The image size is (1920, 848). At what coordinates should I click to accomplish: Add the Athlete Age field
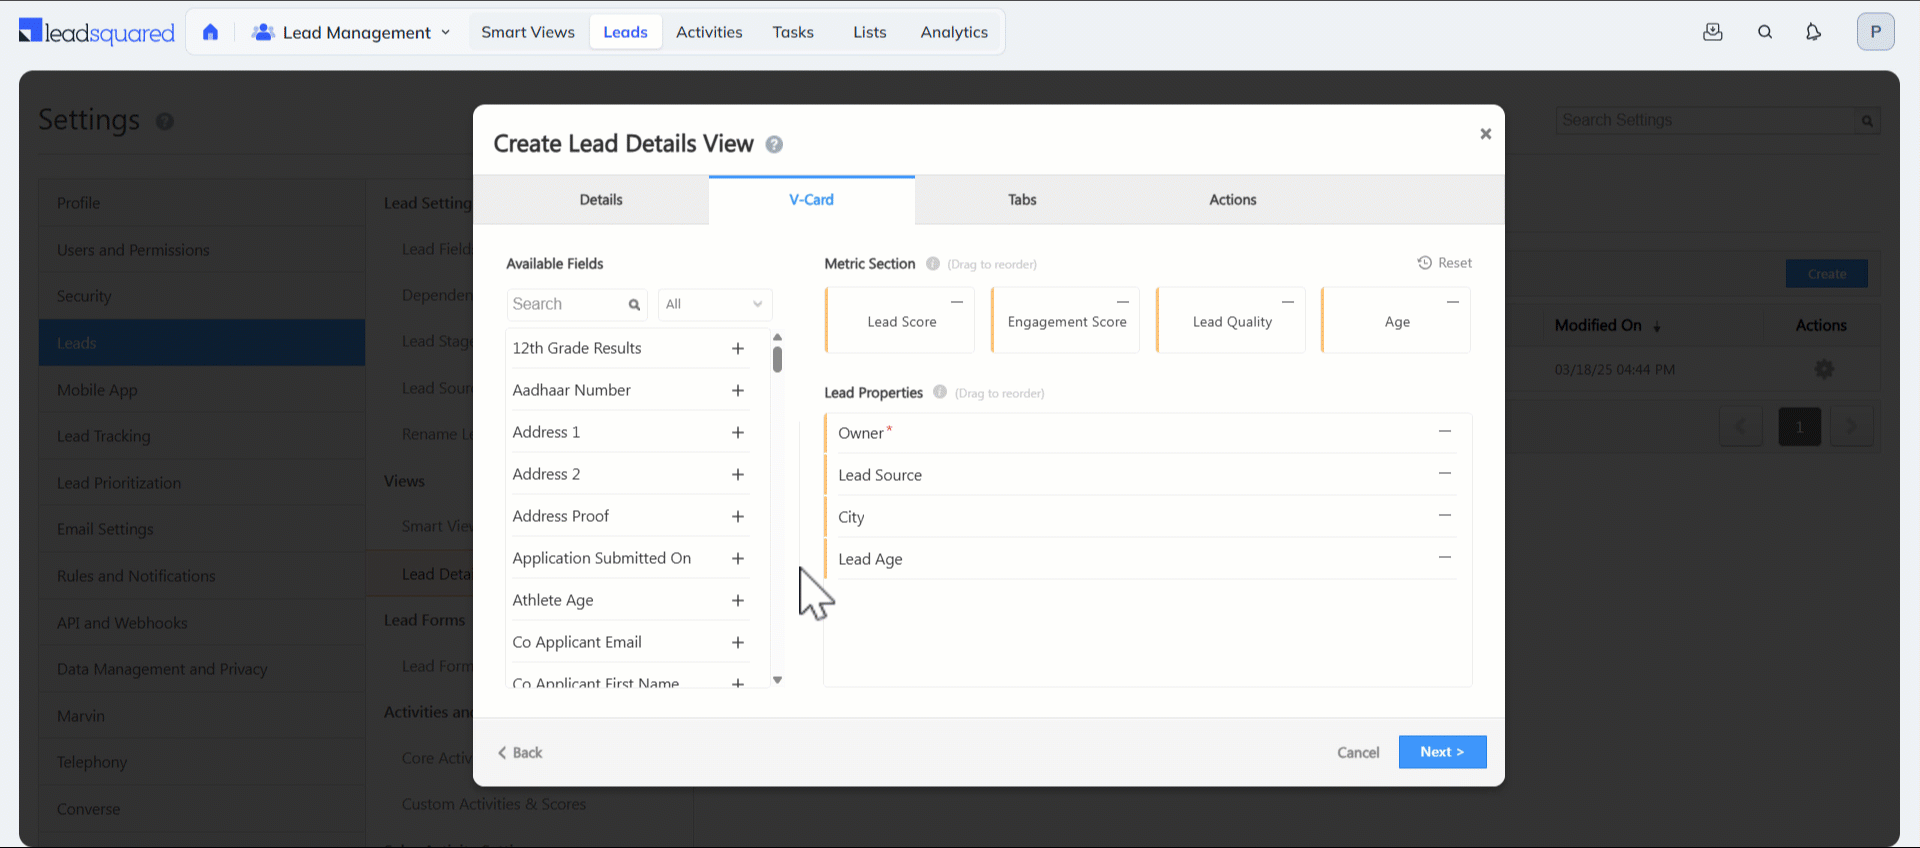point(738,600)
